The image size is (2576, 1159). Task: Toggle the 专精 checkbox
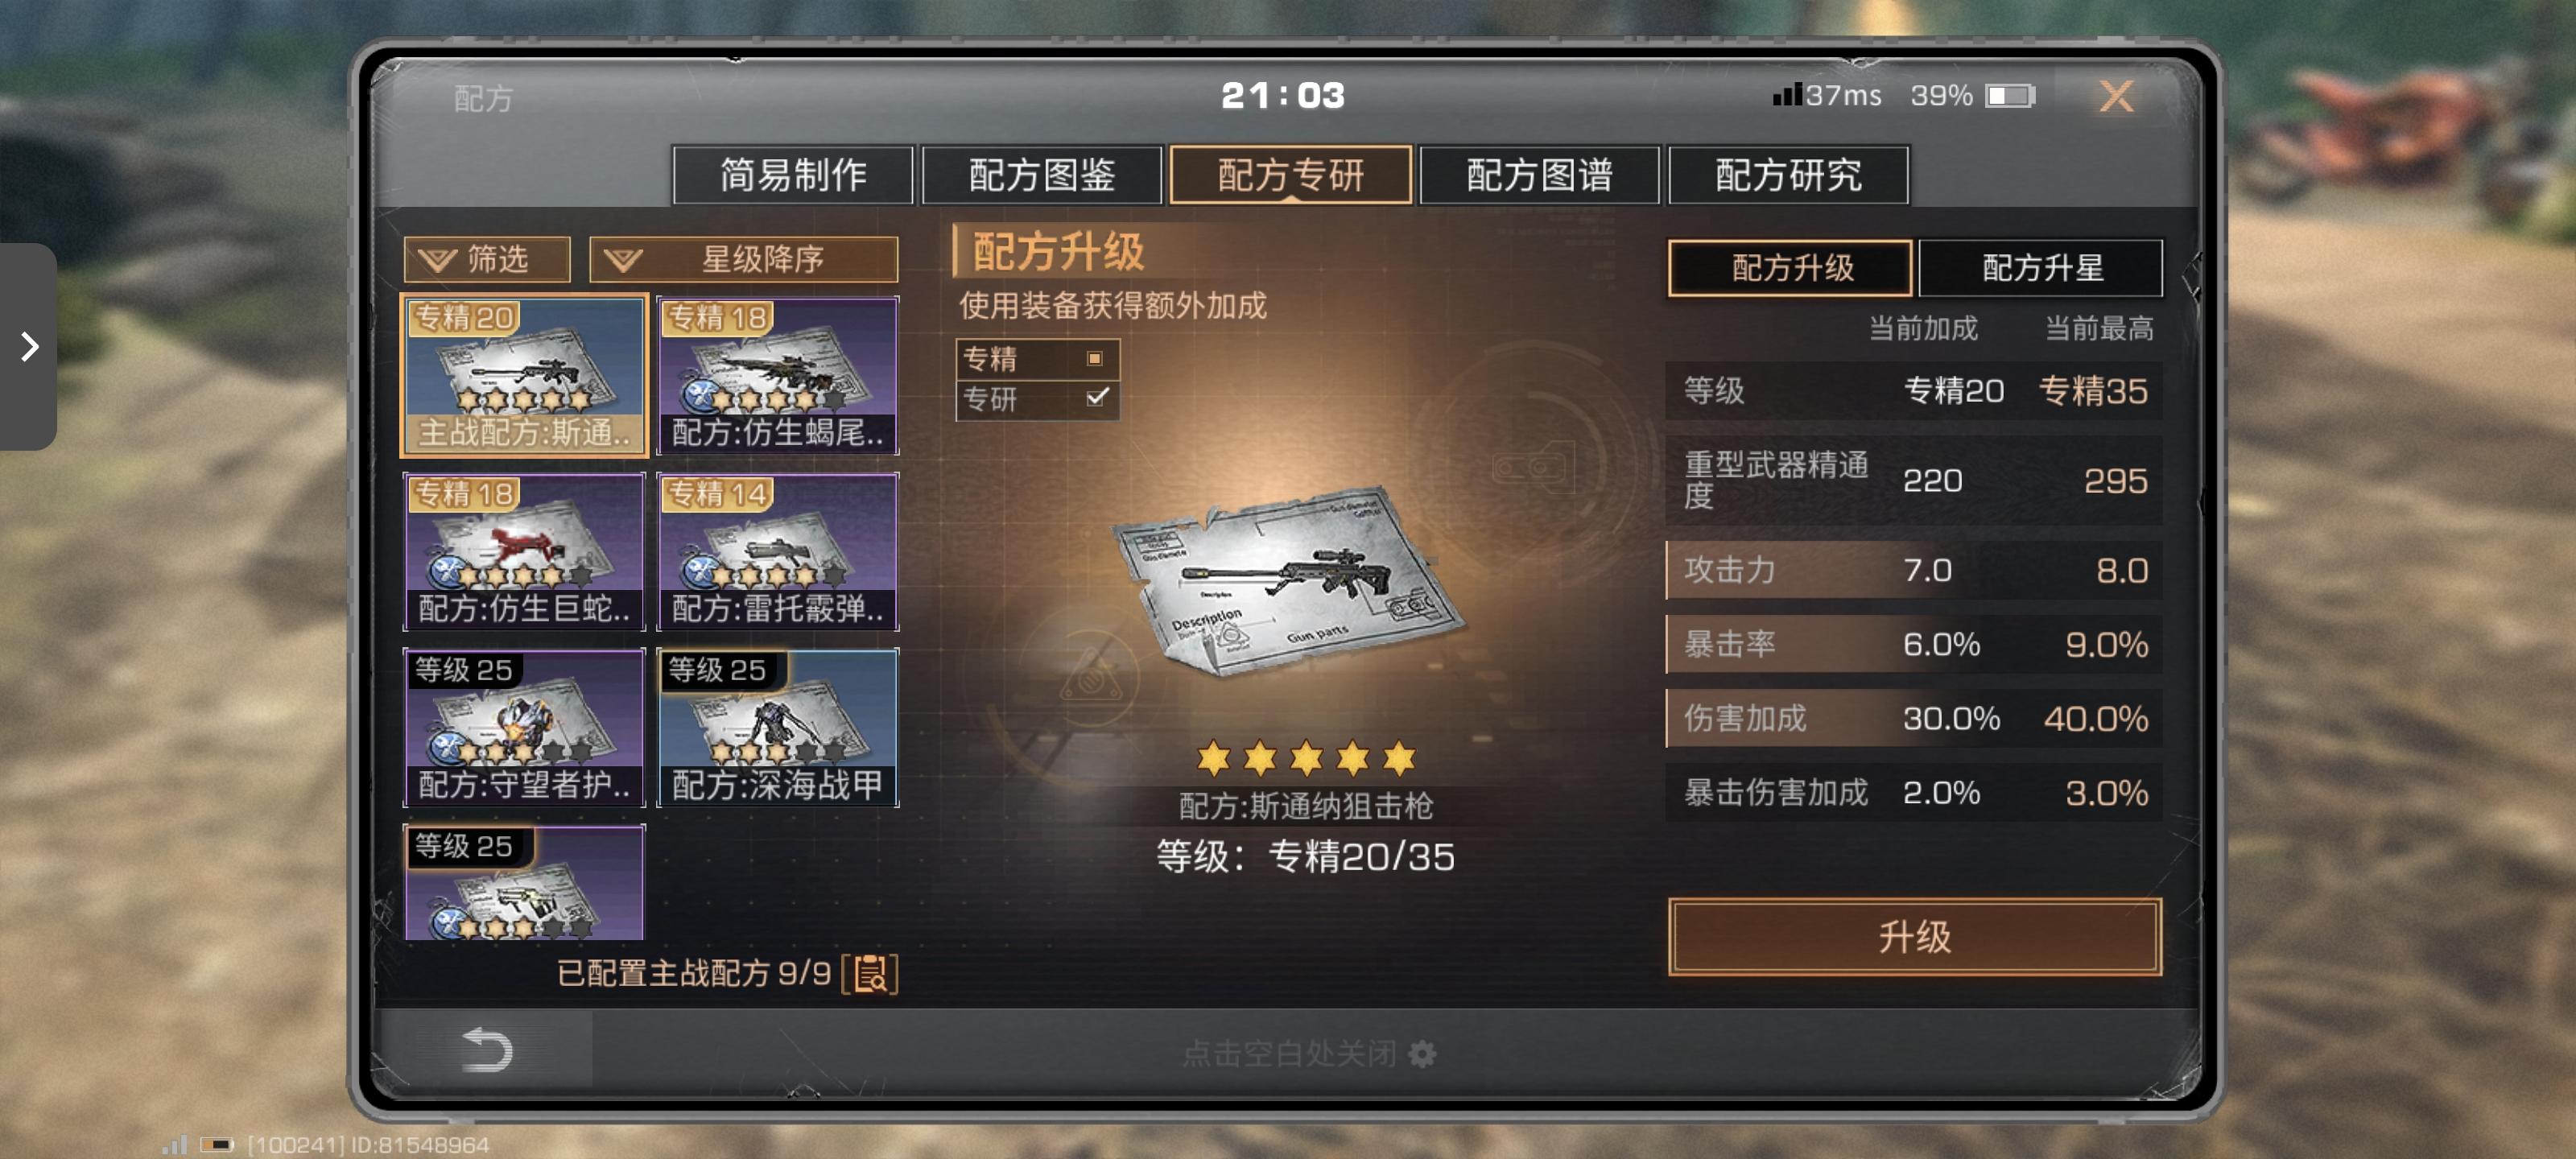coord(1095,358)
